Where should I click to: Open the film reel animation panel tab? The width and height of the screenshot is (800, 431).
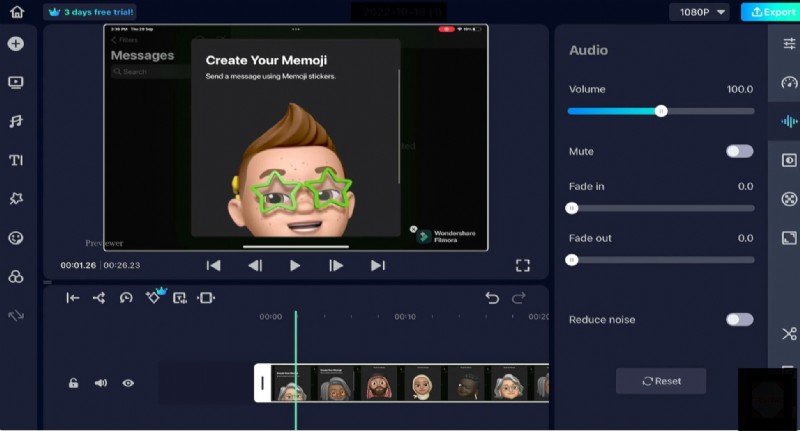pos(789,199)
